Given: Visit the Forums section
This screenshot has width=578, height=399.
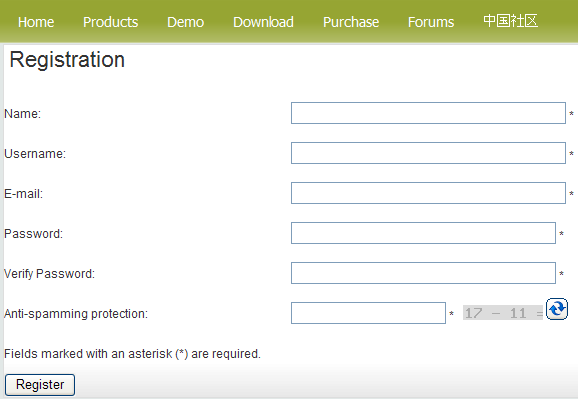Looking at the screenshot, I should pos(431,22).
